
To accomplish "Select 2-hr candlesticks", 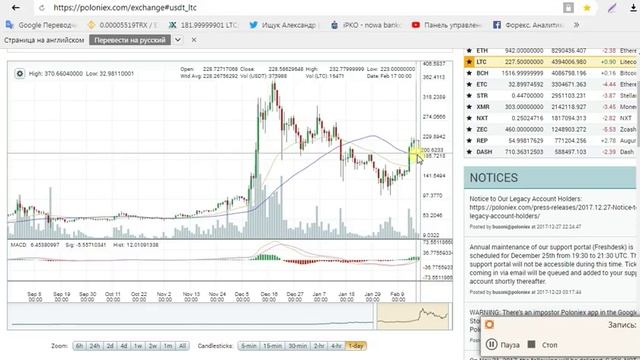I will pyautogui.click(x=319, y=346).
